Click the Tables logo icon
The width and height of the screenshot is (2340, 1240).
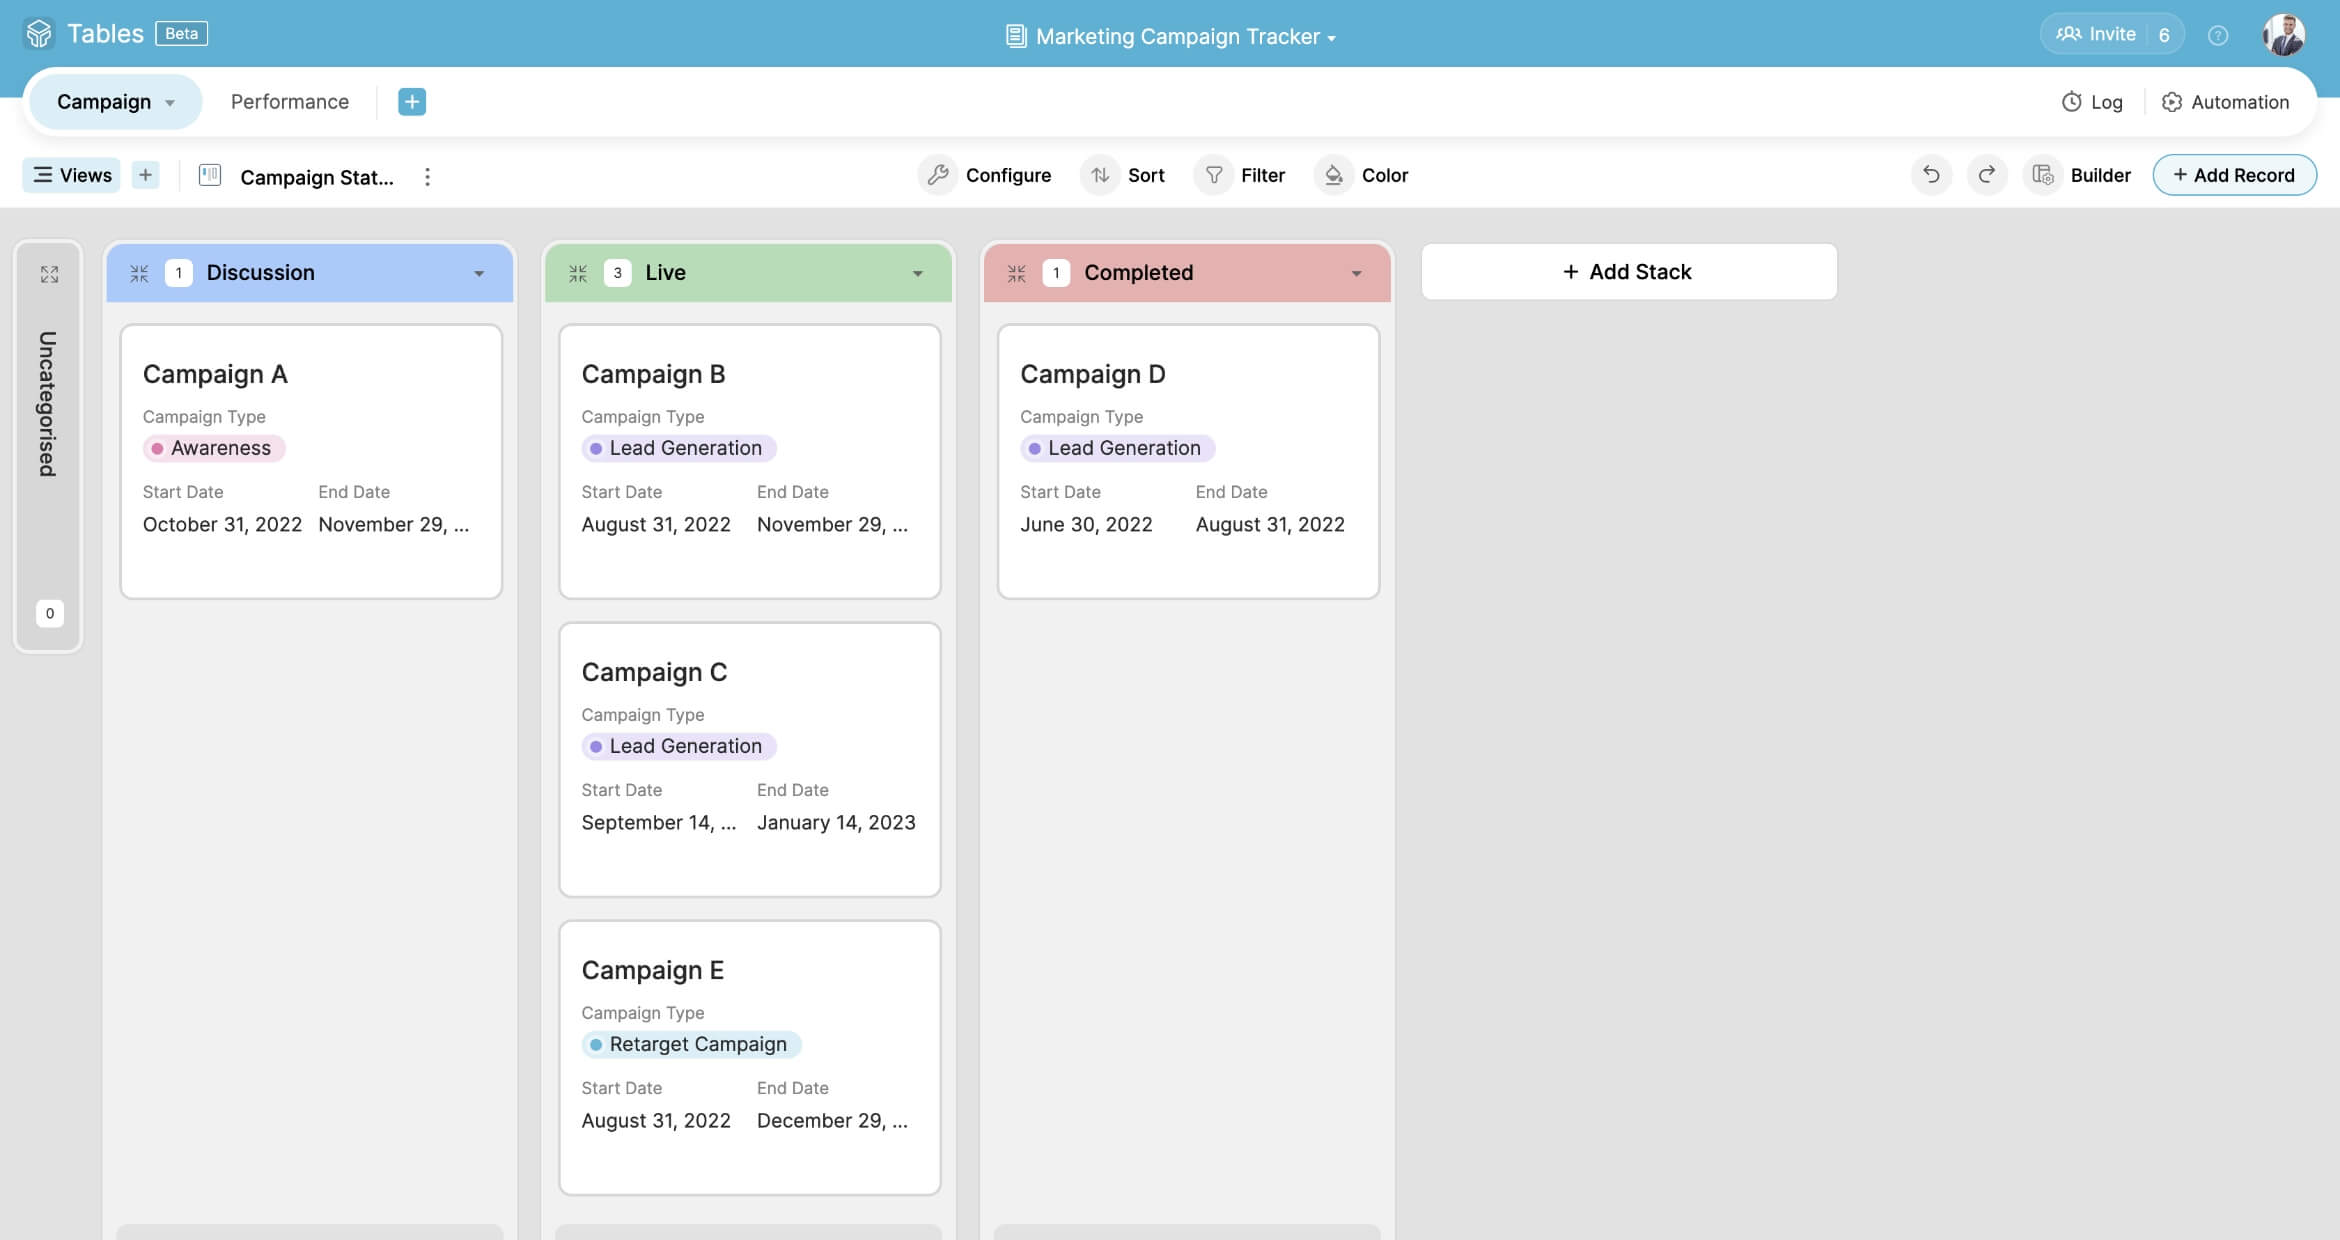point(39,34)
